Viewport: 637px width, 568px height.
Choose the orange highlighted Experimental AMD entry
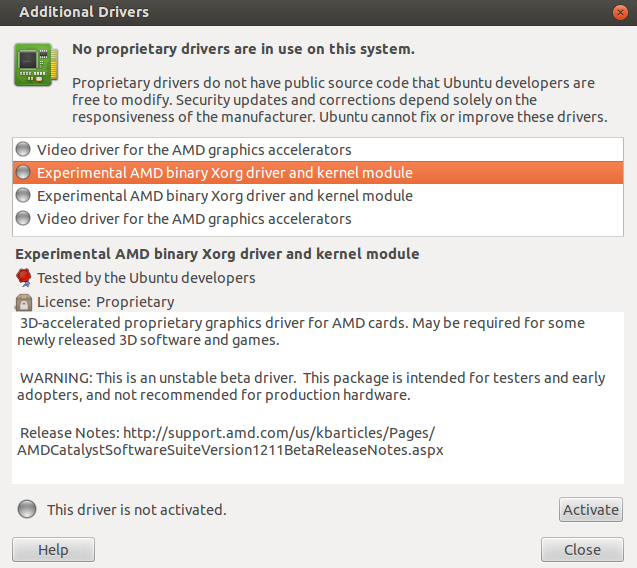click(318, 173)
